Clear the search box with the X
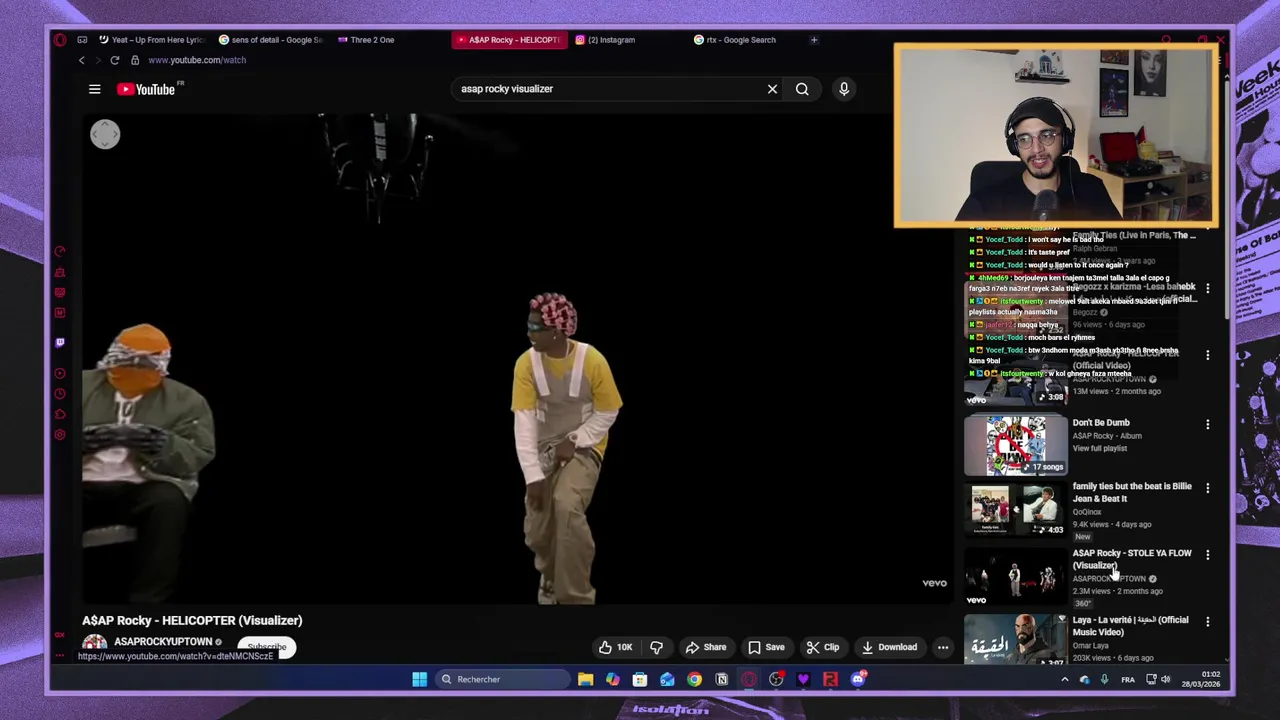Image resolution: width=1280 pixels, height=720 pixels. (x=772, y=89)
